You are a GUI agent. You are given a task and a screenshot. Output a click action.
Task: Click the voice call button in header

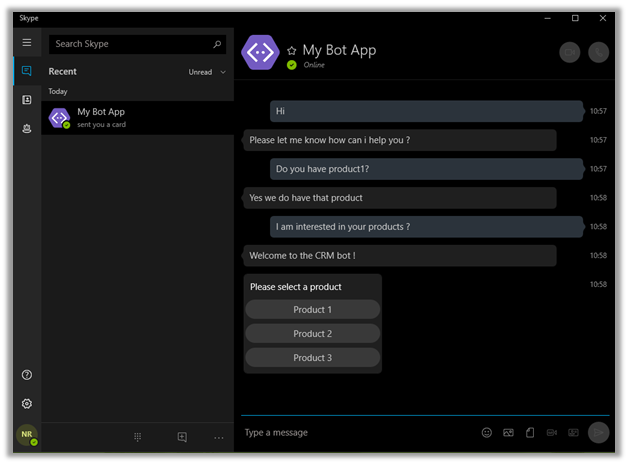tap(598, 53)
